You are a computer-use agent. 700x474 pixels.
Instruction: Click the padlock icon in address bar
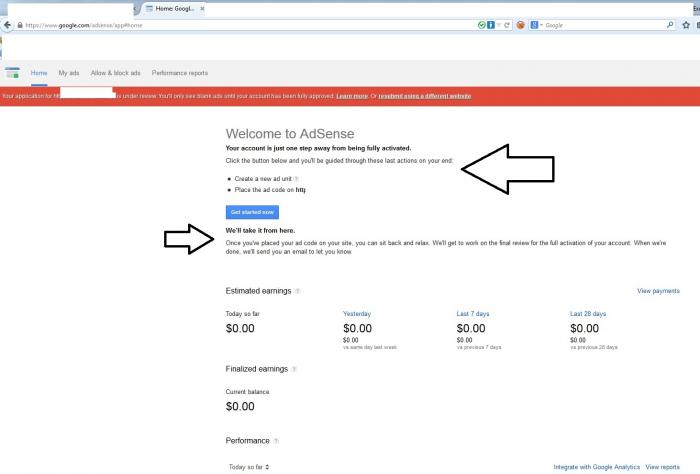click(20, 25)
